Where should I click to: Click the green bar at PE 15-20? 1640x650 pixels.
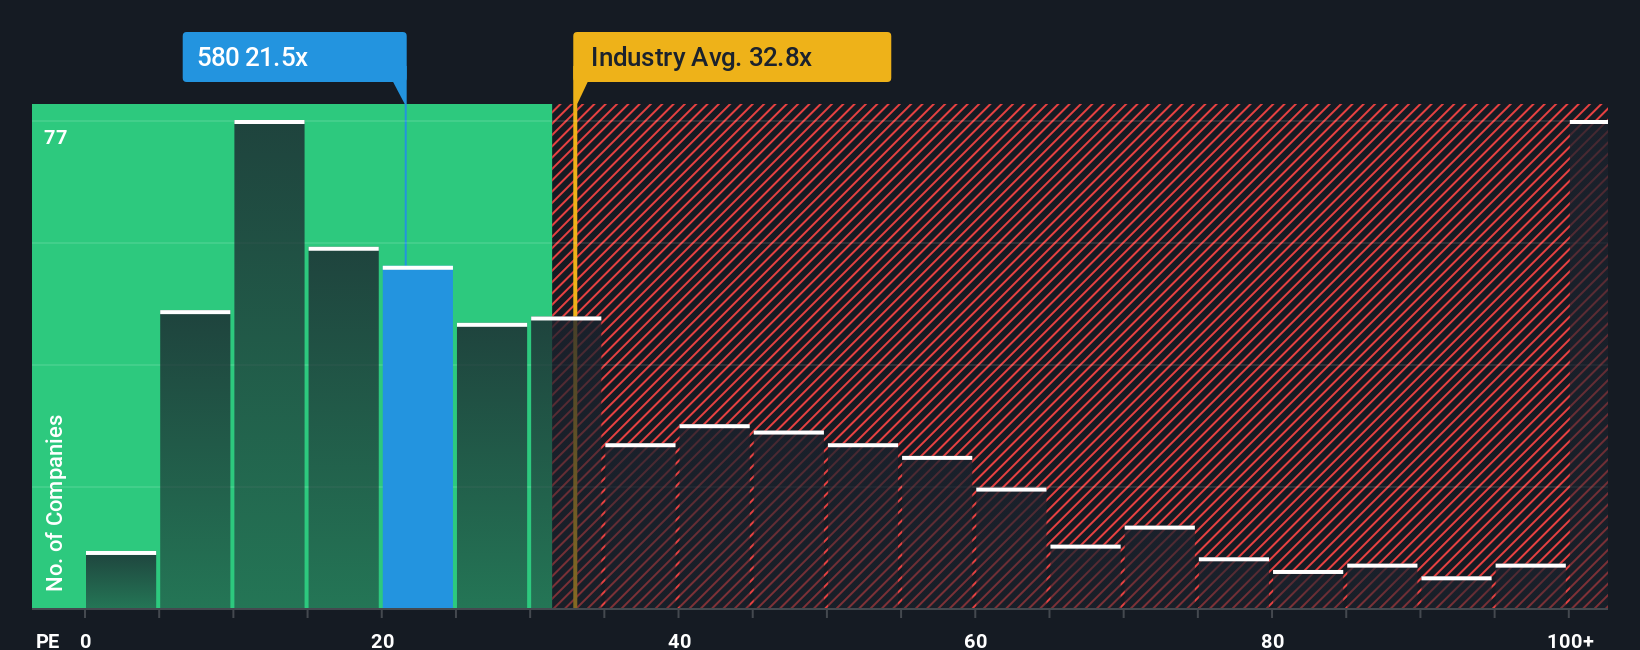344,427
